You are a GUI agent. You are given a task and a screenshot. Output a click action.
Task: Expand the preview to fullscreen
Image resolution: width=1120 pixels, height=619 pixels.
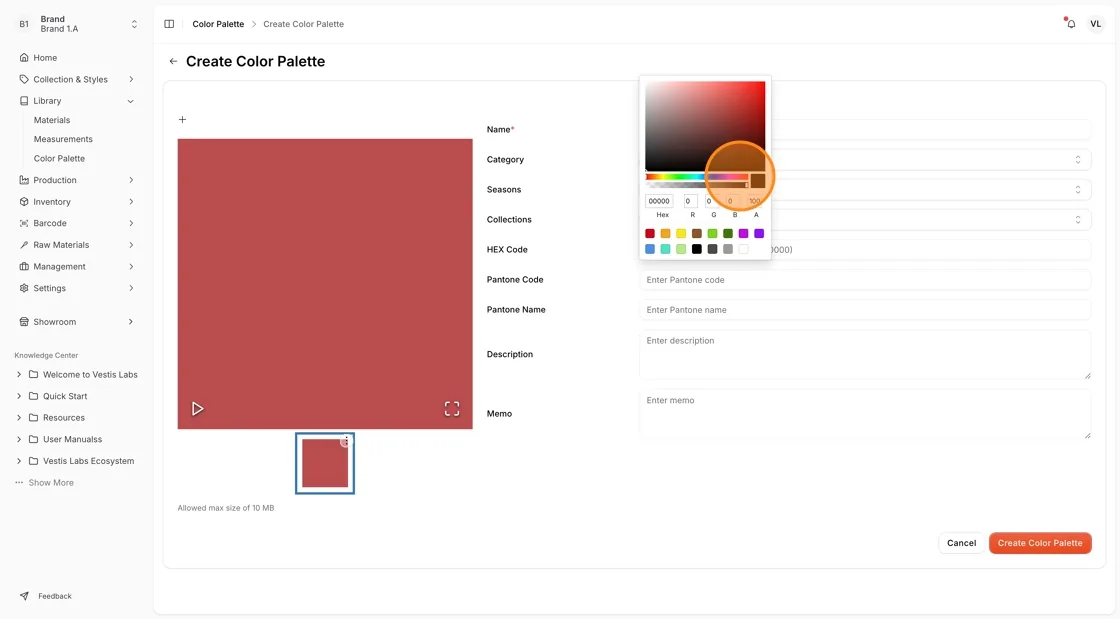[x=452, y=408]
